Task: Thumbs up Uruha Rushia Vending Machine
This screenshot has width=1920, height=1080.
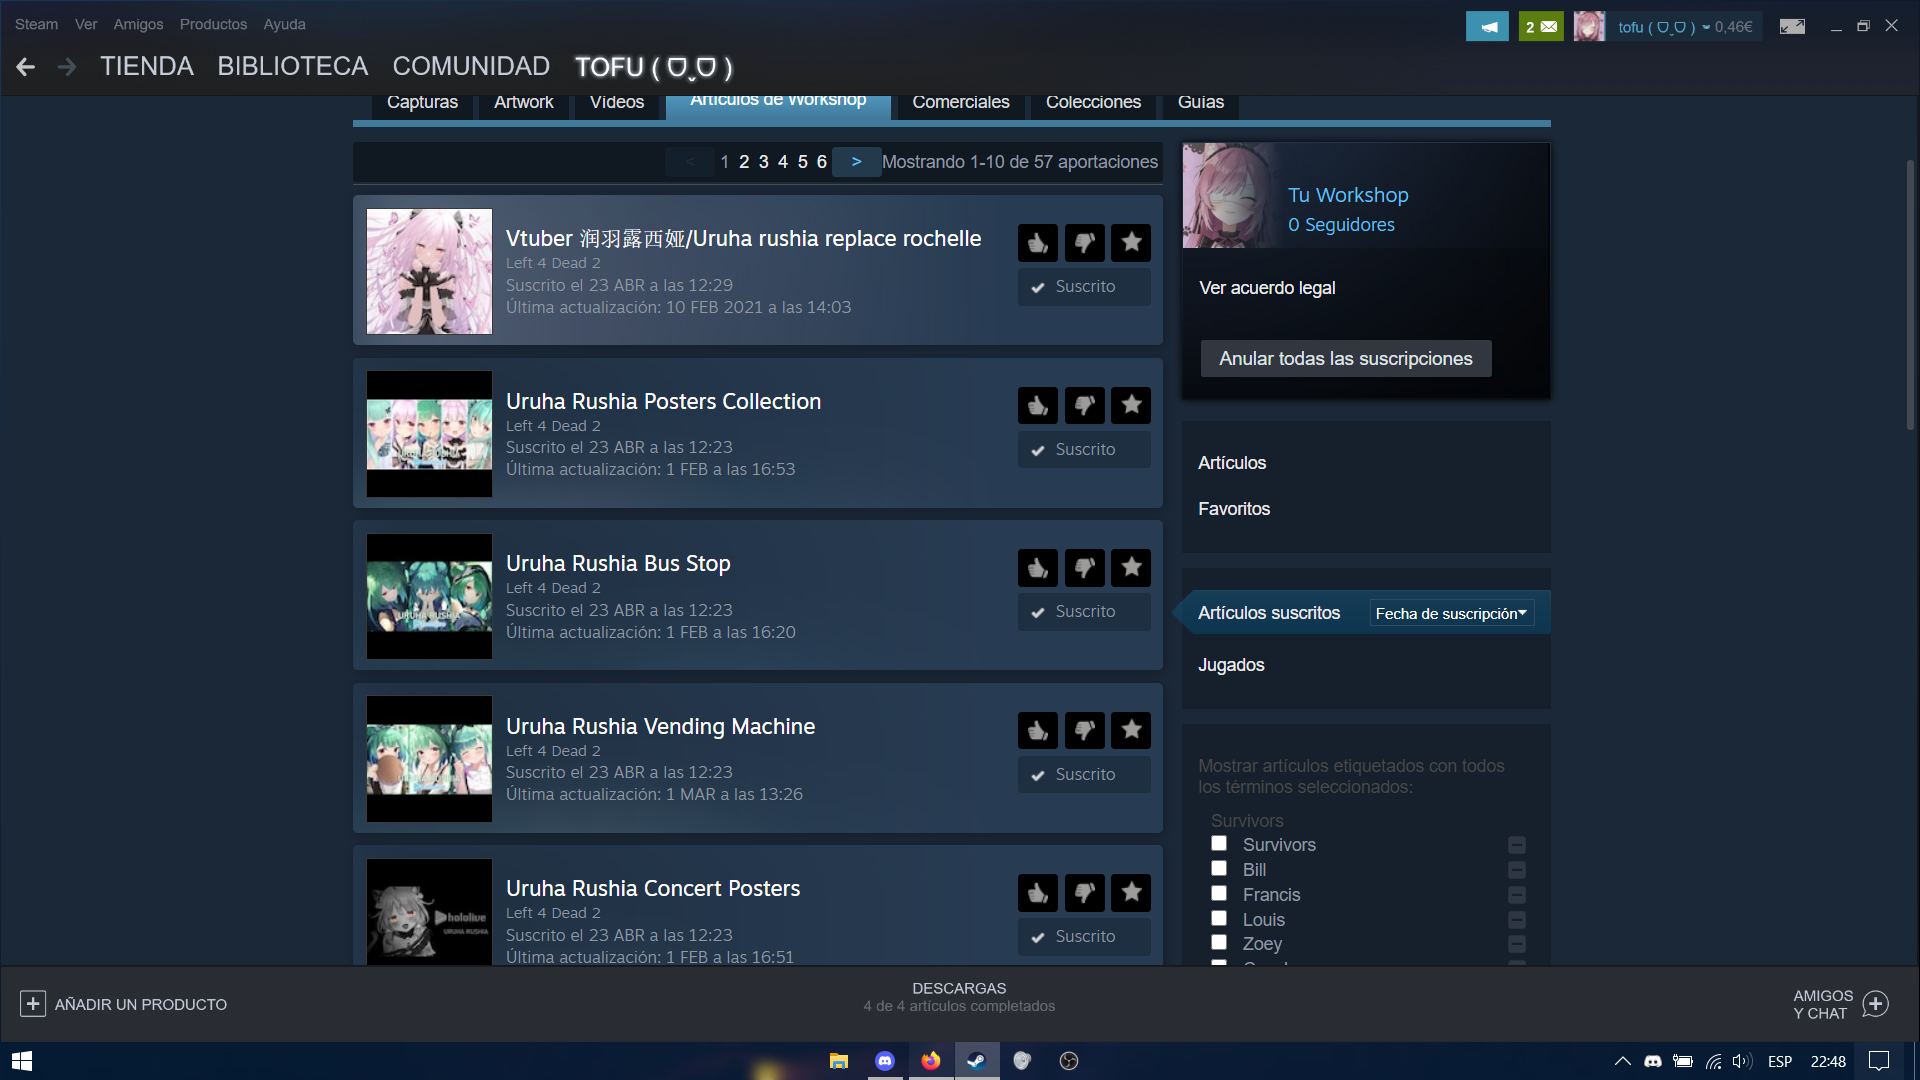Action: [x=1038, y=731]
